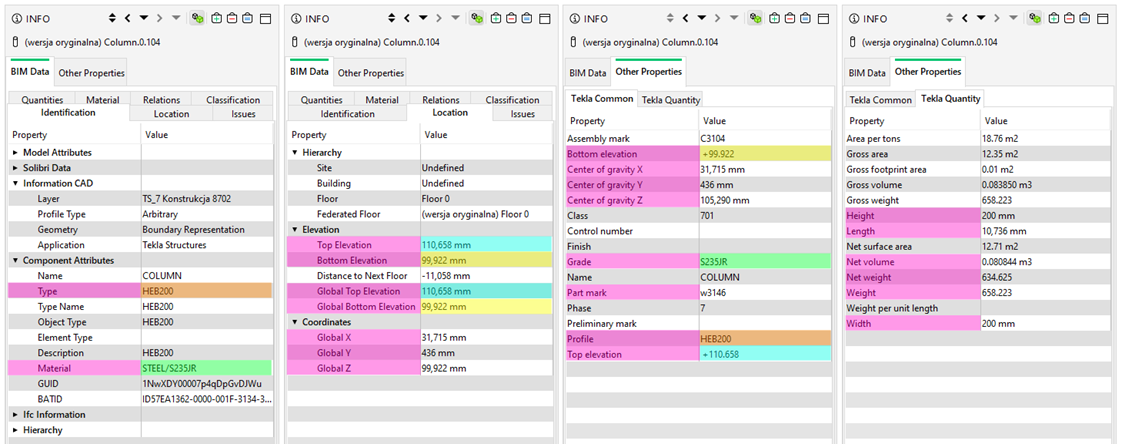Toggle zoom-to-selected in the Tekla Quantity panel toolbar
The image size is (1122, 444).
(1035, 18)
